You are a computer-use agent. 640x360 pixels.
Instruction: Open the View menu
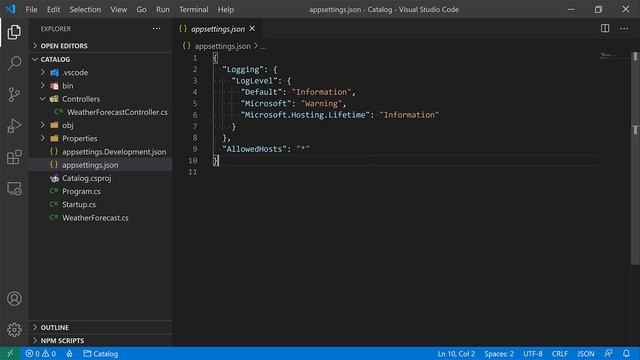pos(118,9)
